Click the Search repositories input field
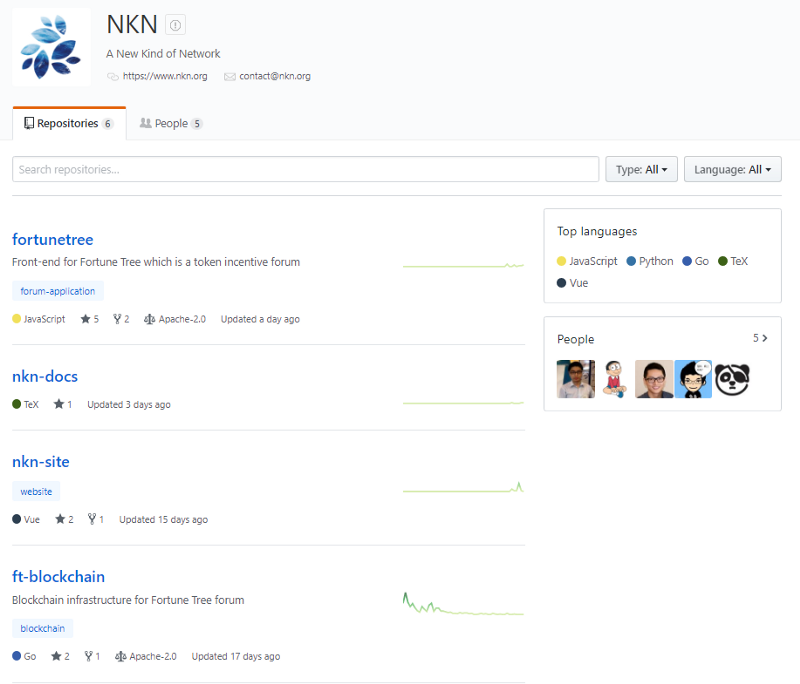800x684 pixels. [x=305, y=169]
